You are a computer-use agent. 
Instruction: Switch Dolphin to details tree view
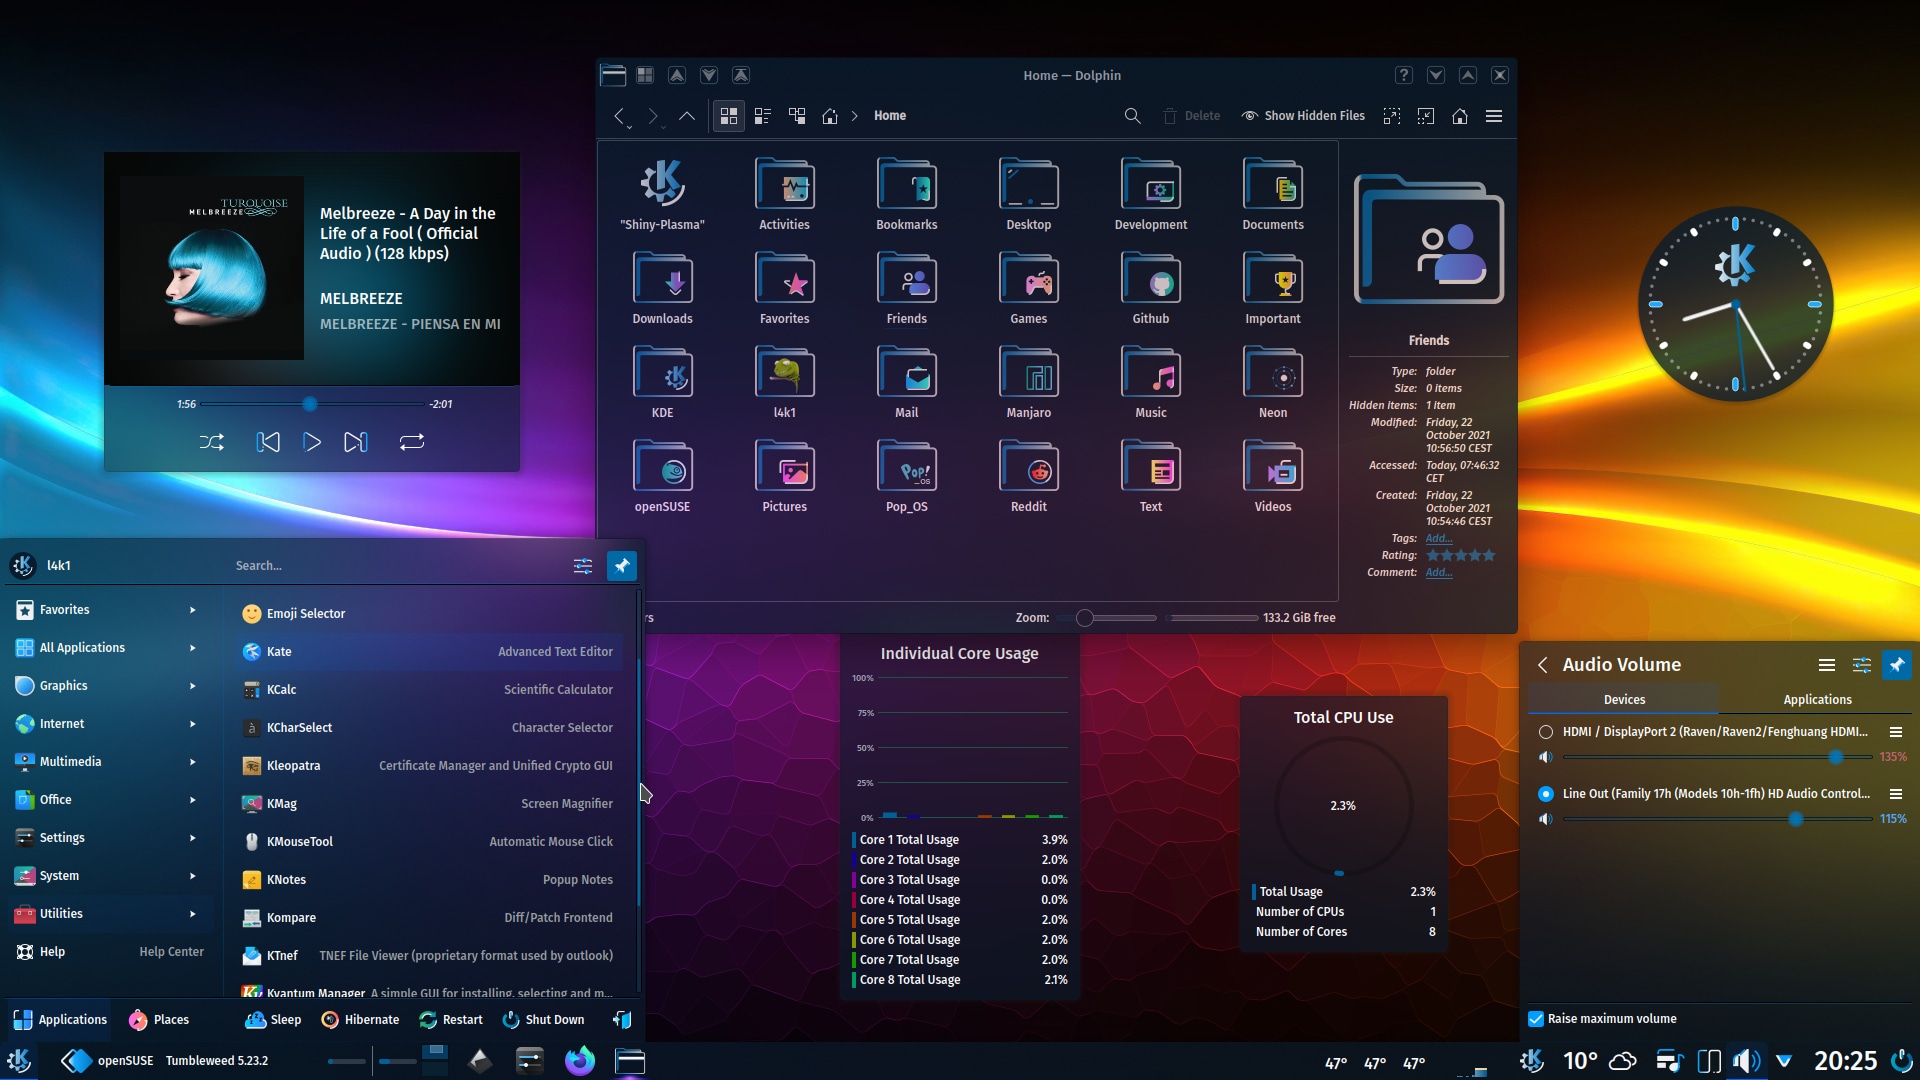(x=797, y=116)
